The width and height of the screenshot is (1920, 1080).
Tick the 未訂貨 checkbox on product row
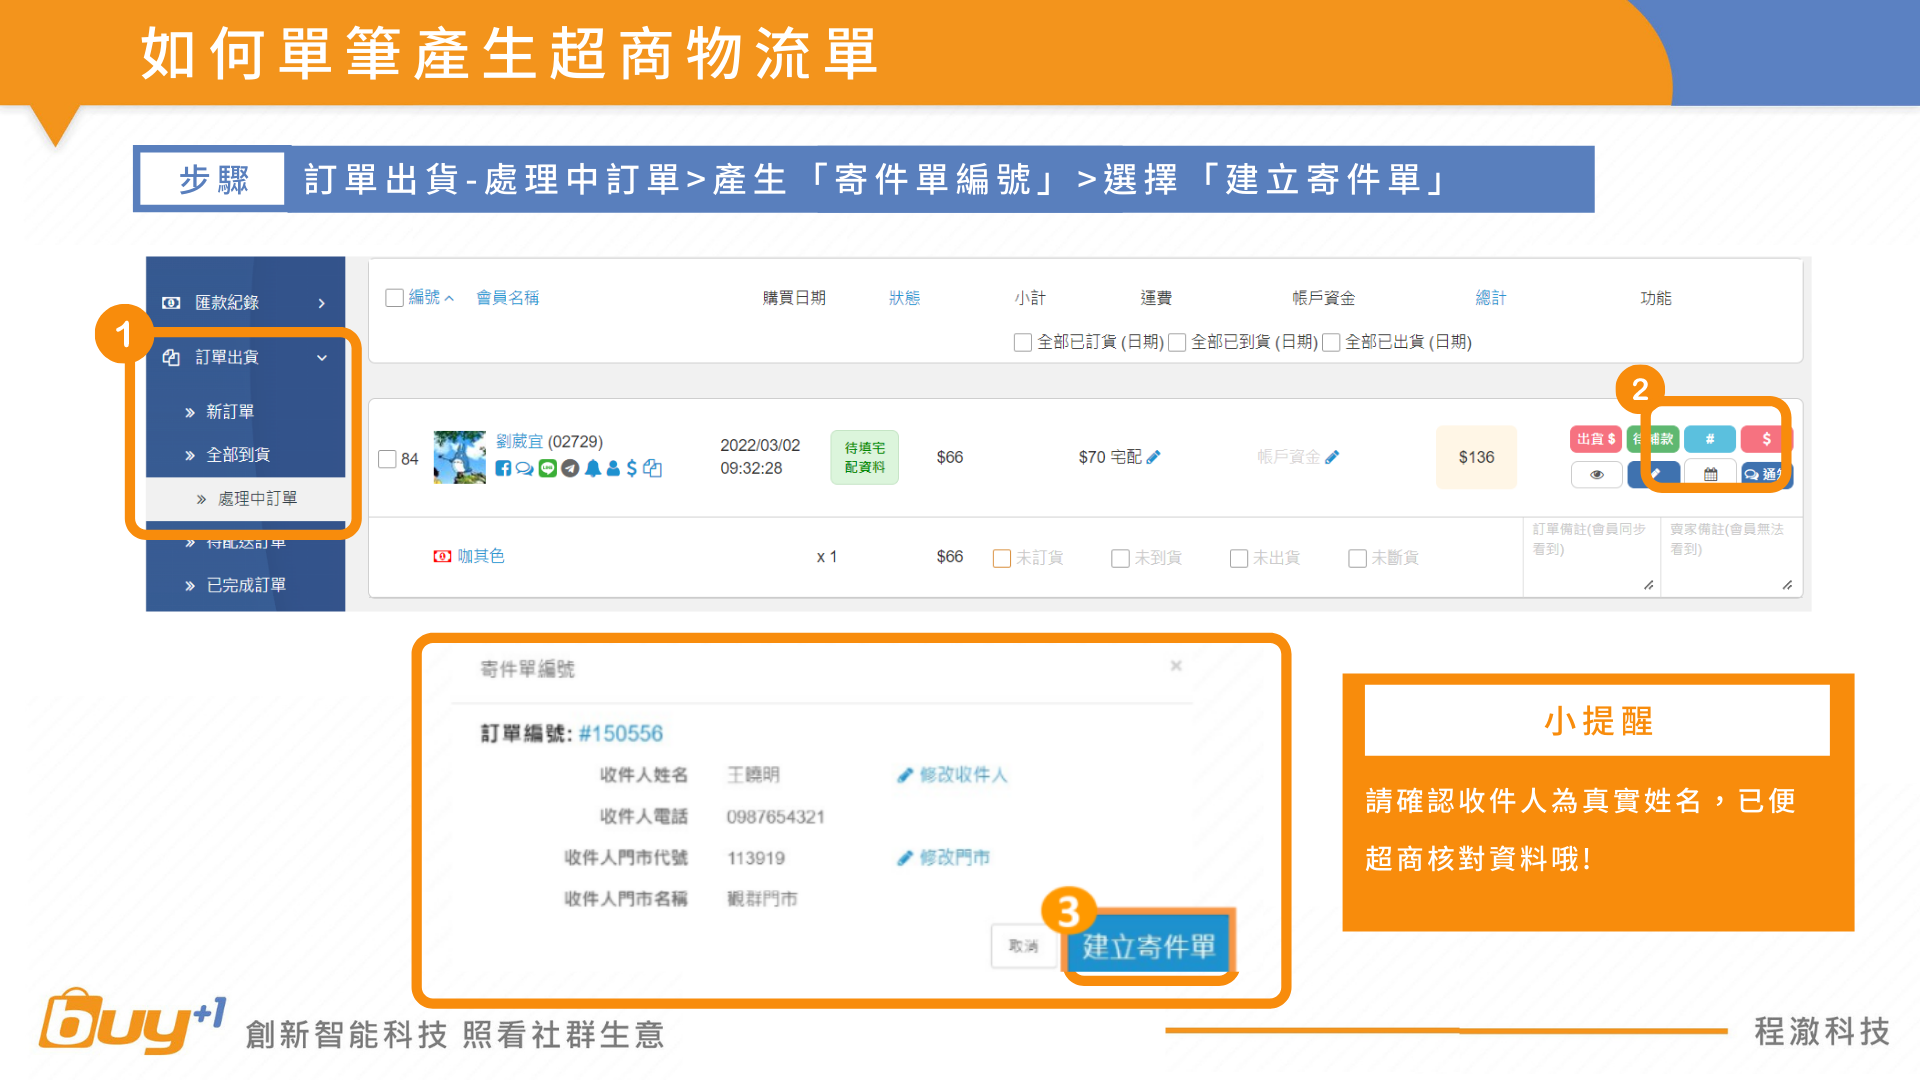[x=1001, y=558]
